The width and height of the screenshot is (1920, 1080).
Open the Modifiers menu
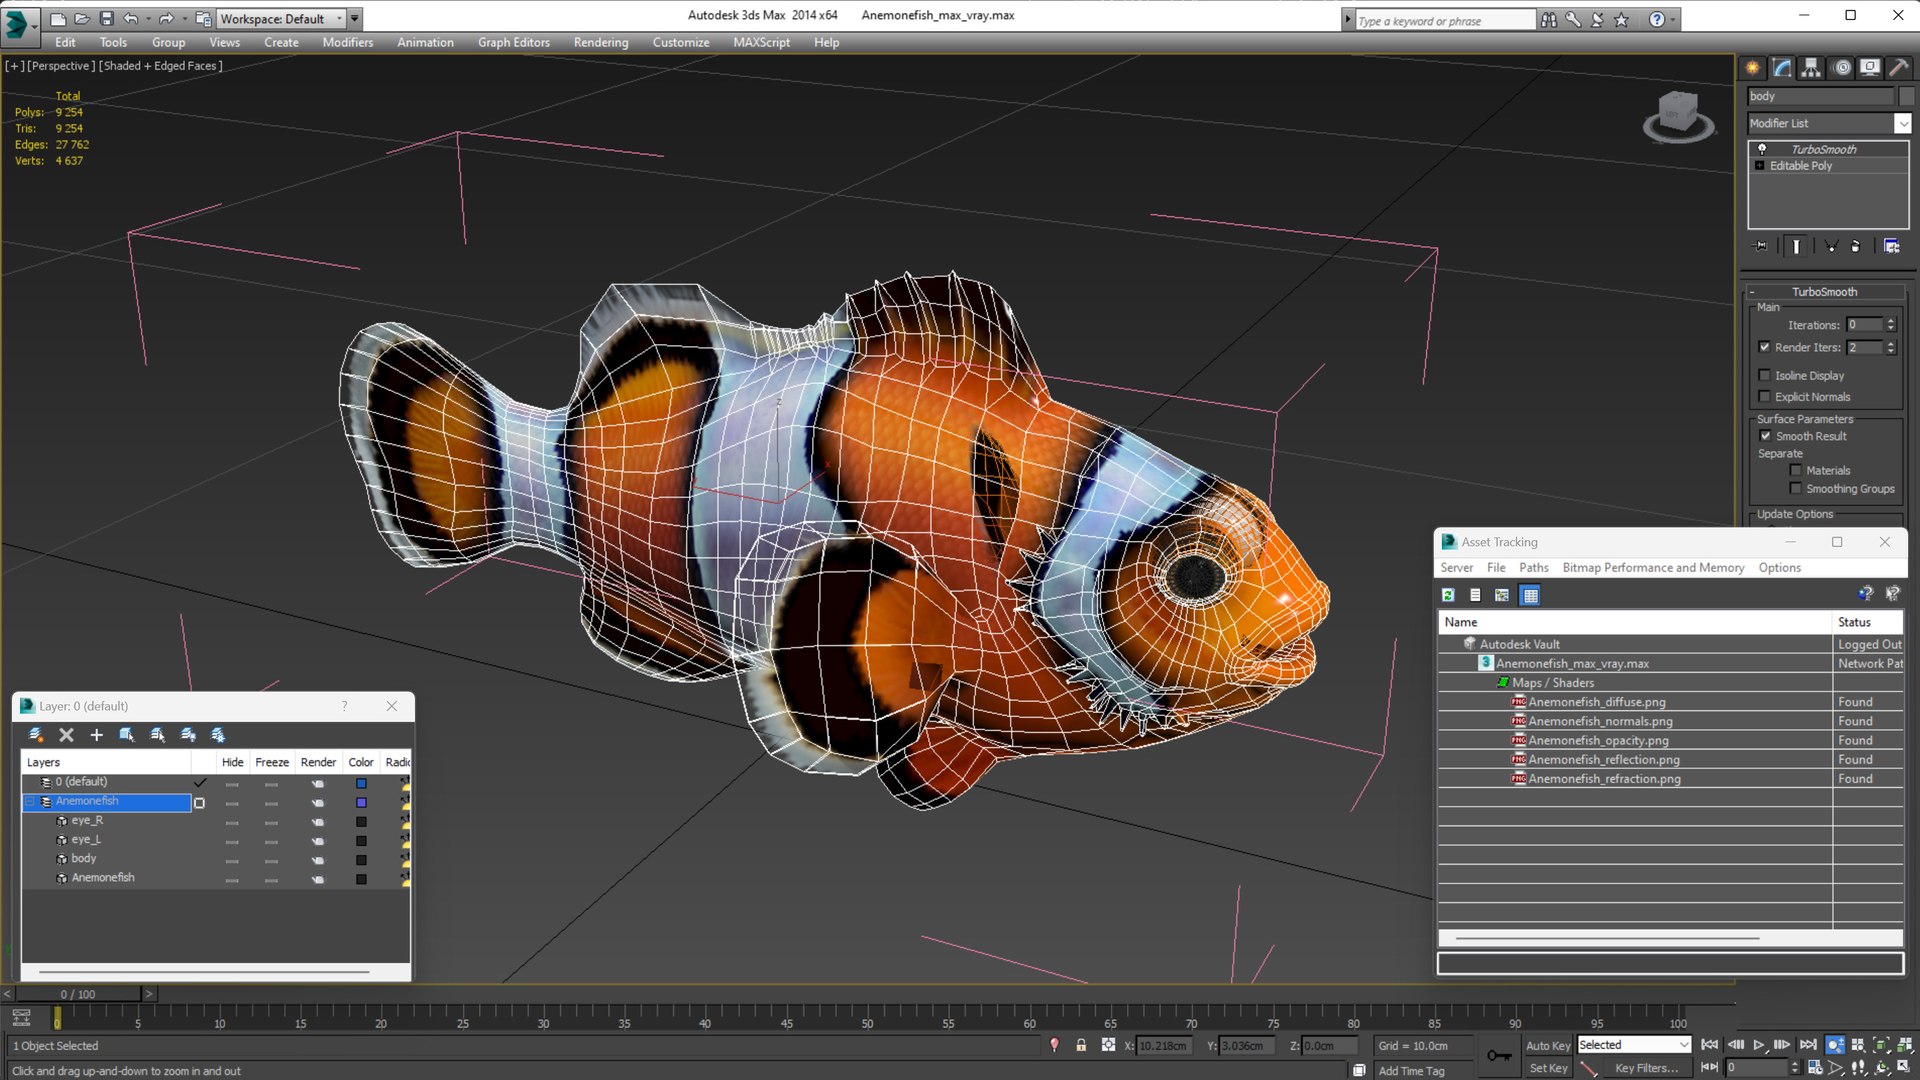tap(347, 42)
